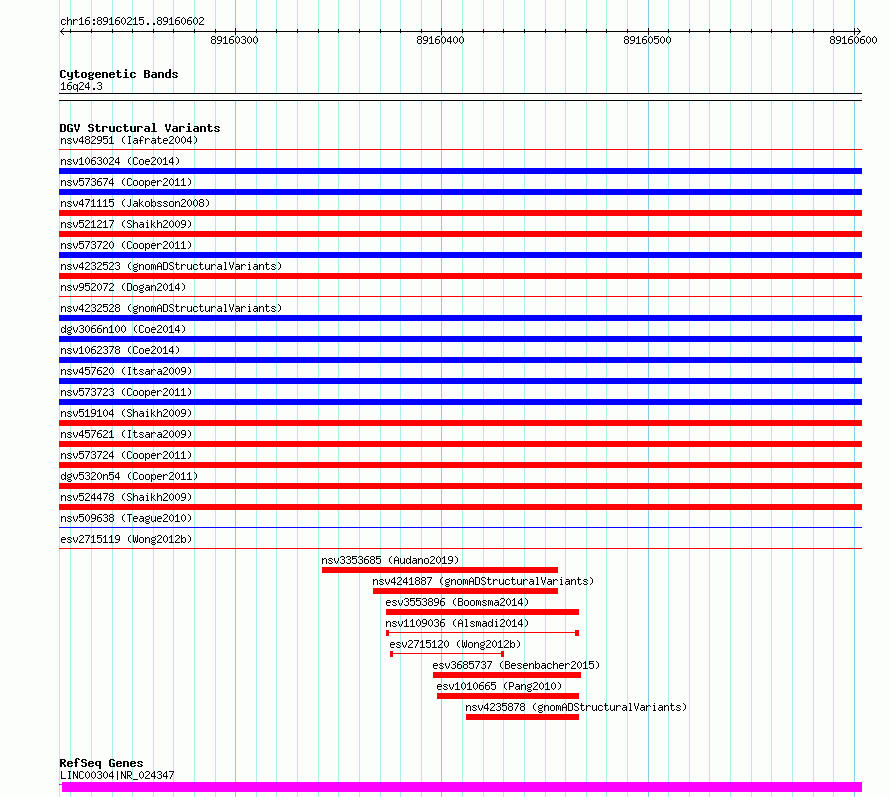Select the nsv457620 Itsara2009 blue bar

click(x=460, y=381)
